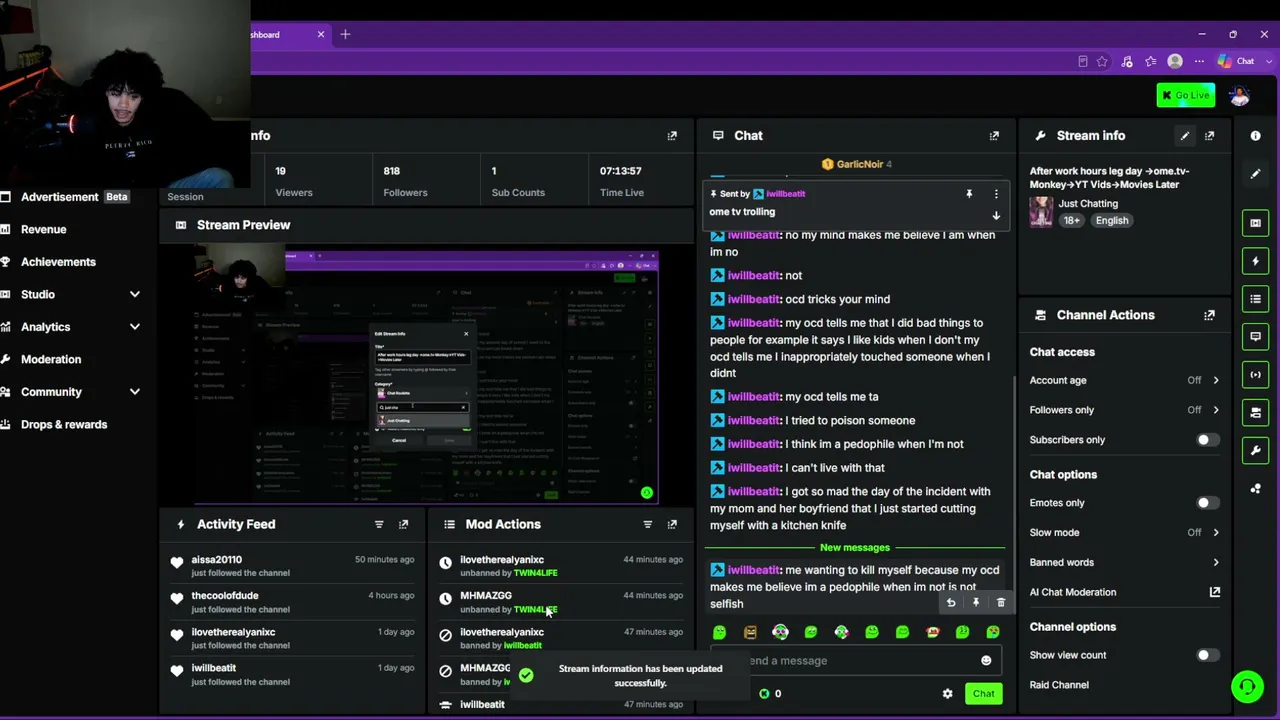Unpin the pinned message using pin icon

(969, 194)
